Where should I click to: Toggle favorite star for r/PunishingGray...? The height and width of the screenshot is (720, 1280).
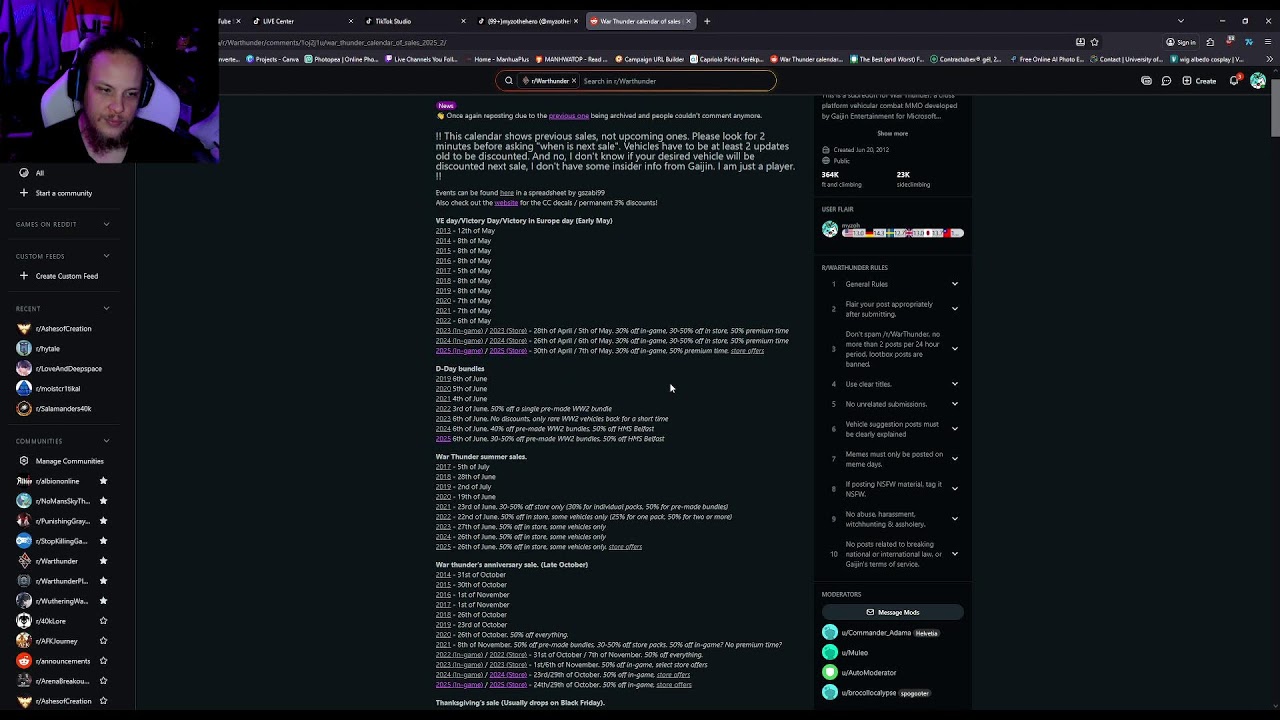click(x=103, y=521)
